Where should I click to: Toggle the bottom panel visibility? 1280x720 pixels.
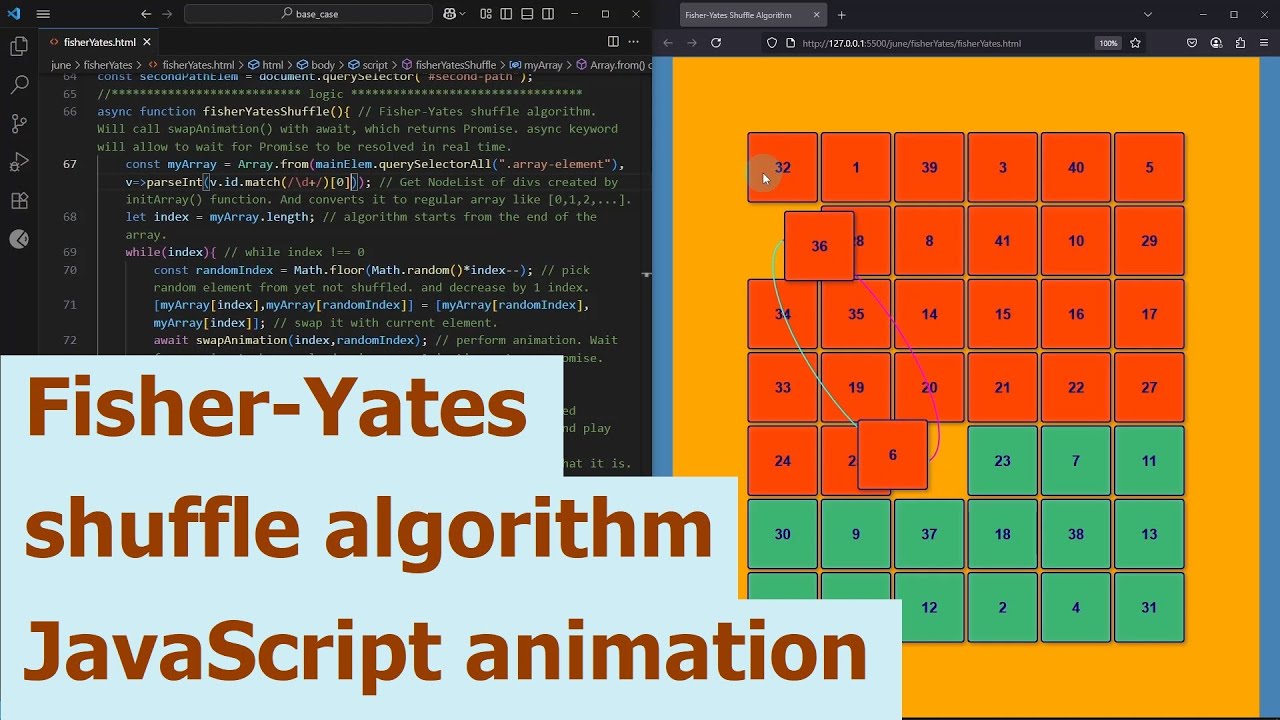[527, 14]
